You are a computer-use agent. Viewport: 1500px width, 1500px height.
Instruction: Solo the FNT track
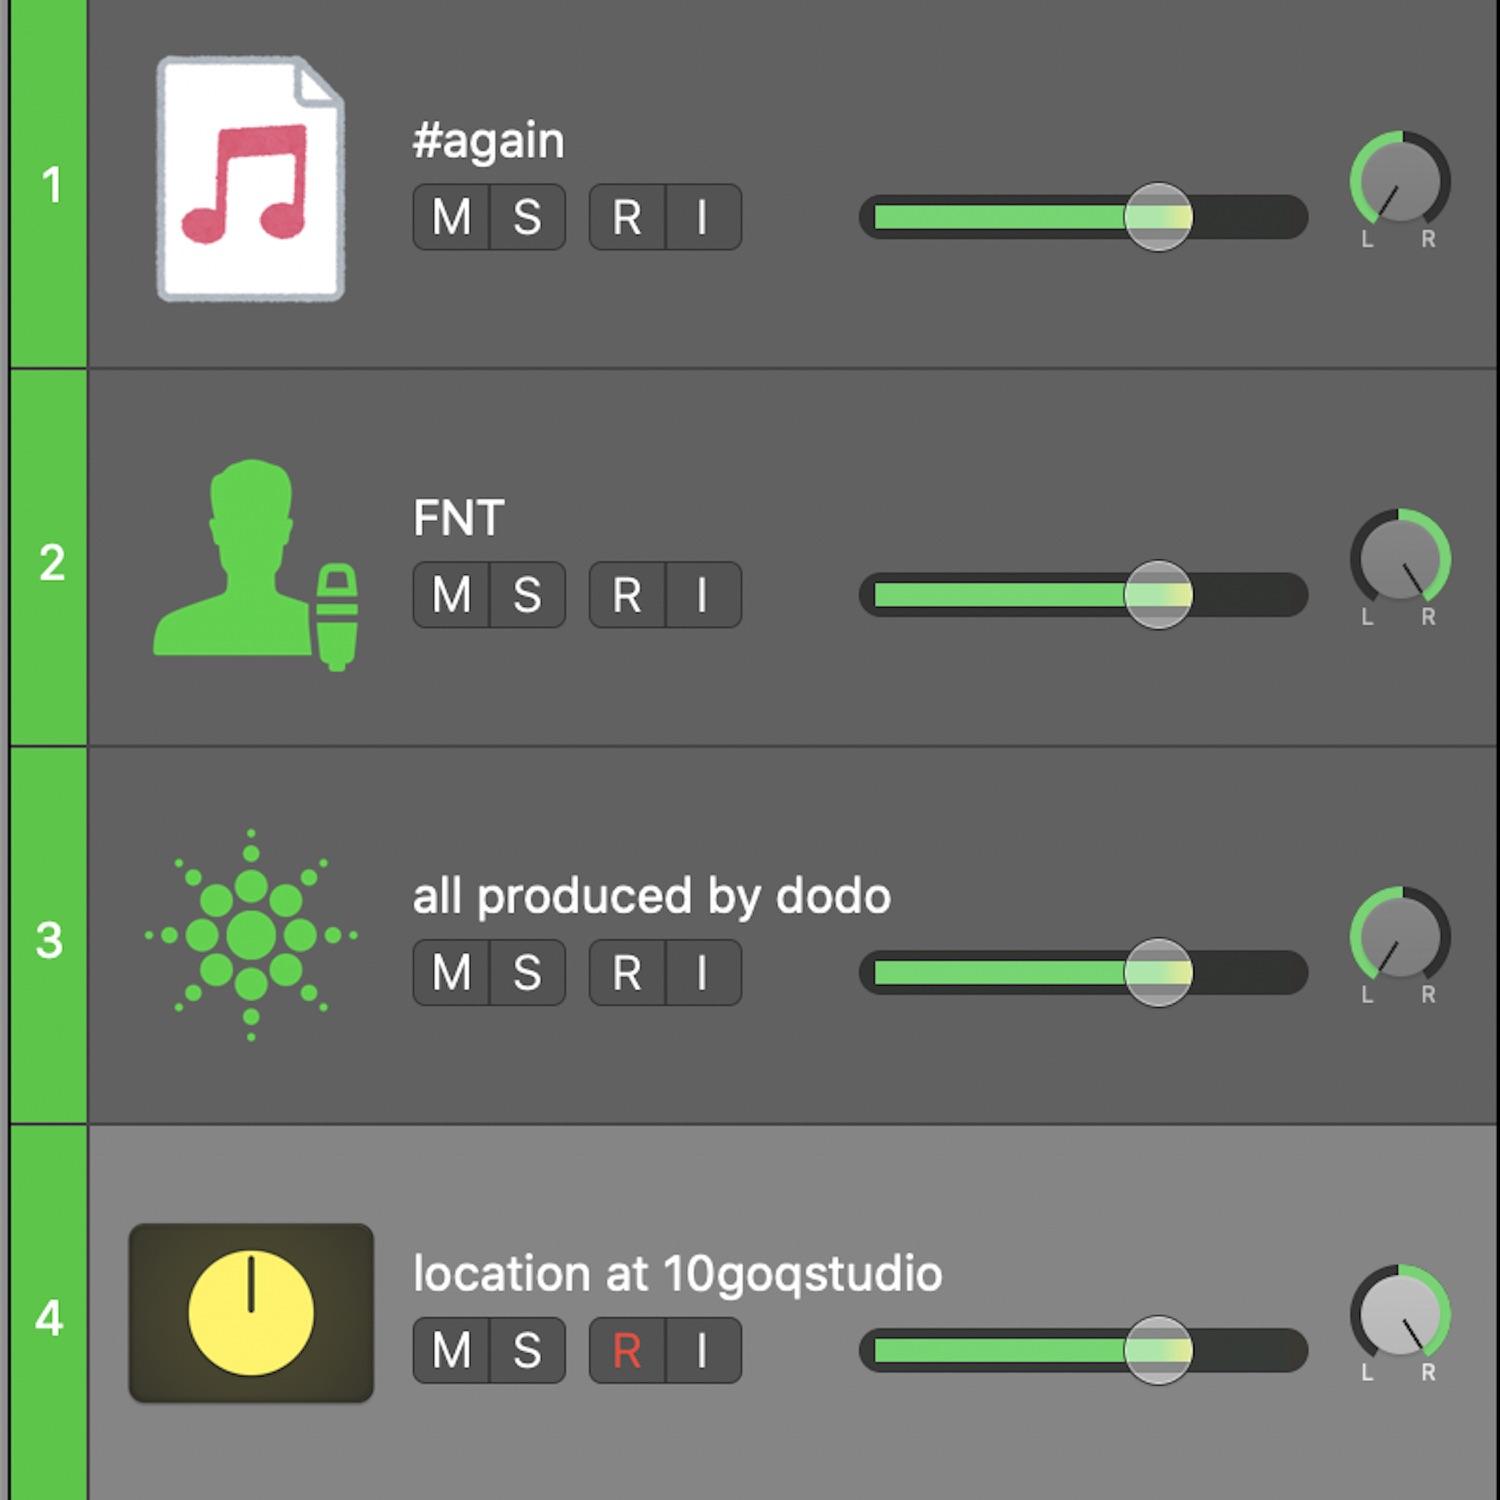528,595
